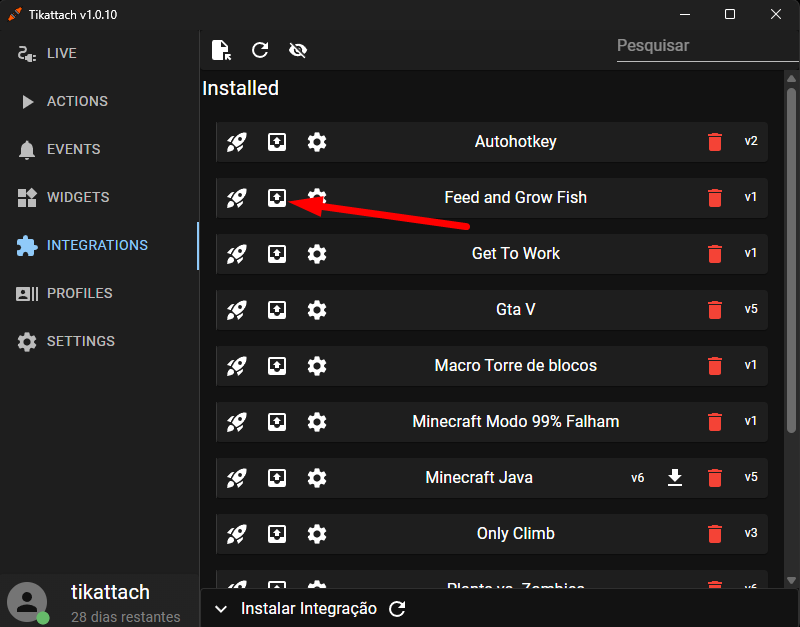800x627 pixels.
Task: Click the upload-box icon for Minecraft Java
Action: [277, 479]
